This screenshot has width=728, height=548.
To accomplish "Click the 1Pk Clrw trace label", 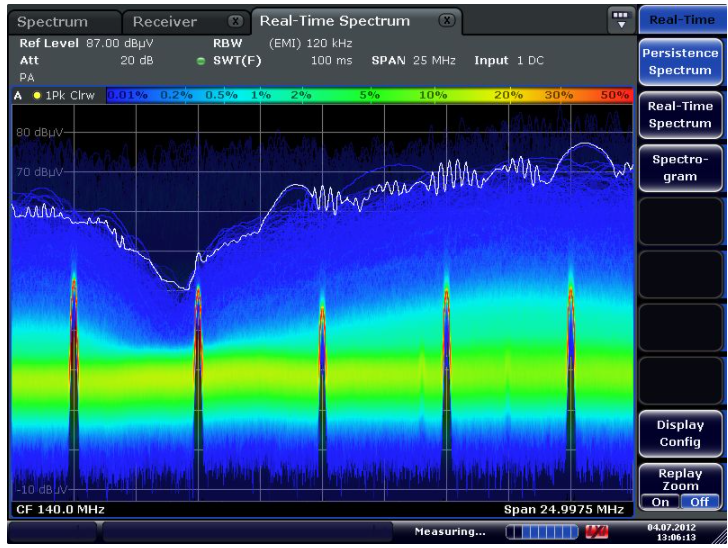I will point(70,96).
